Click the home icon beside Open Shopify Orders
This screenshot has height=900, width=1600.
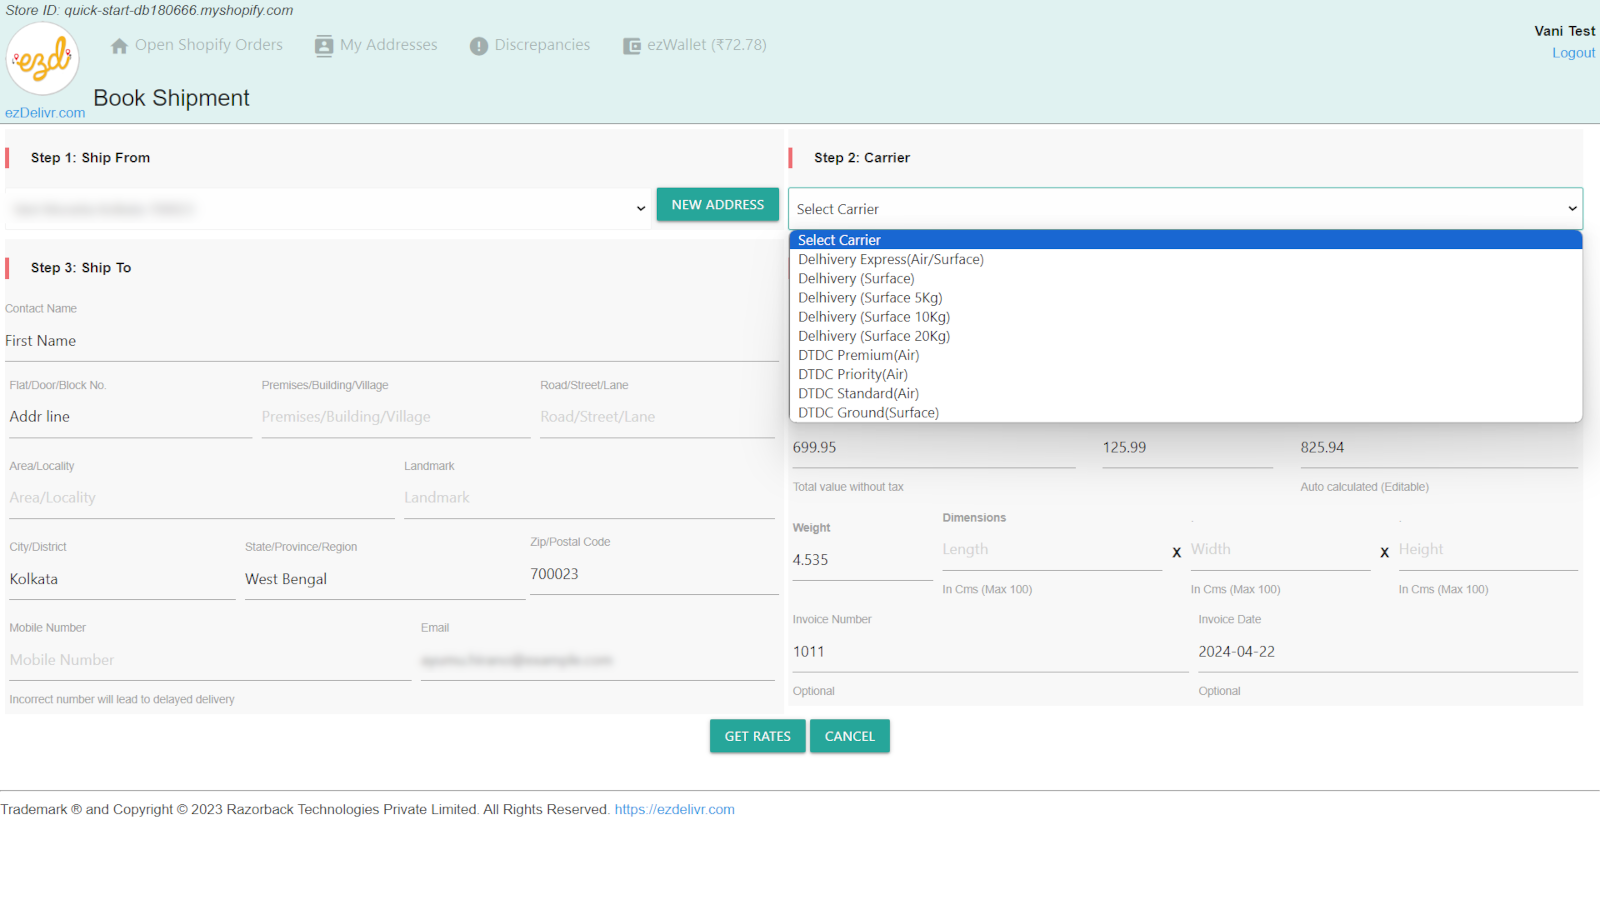click(x=119, y=46)
